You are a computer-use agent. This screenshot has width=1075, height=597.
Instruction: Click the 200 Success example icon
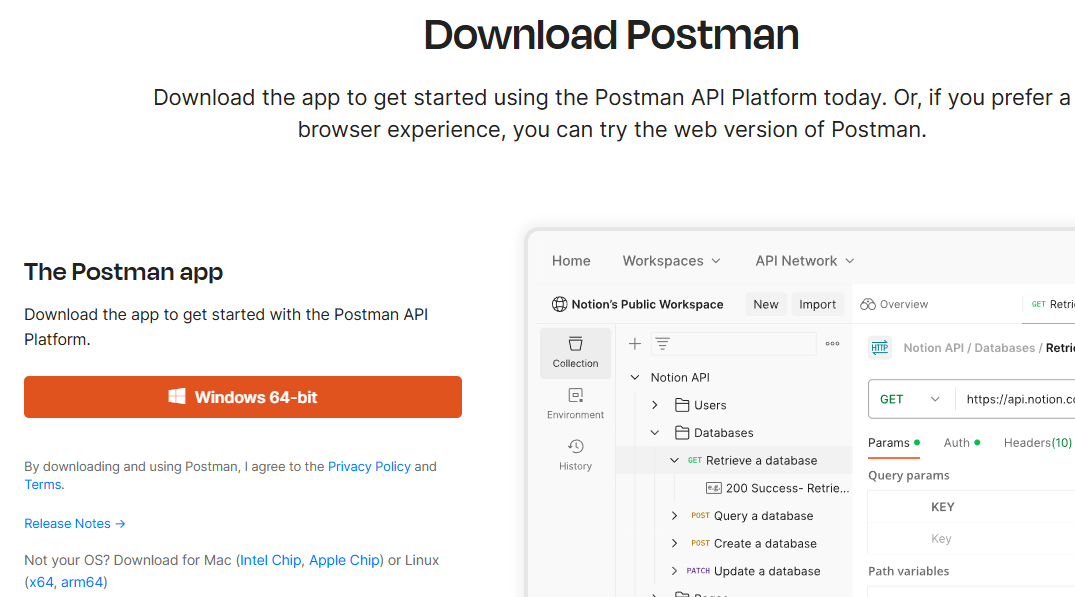tap(713, 488)
